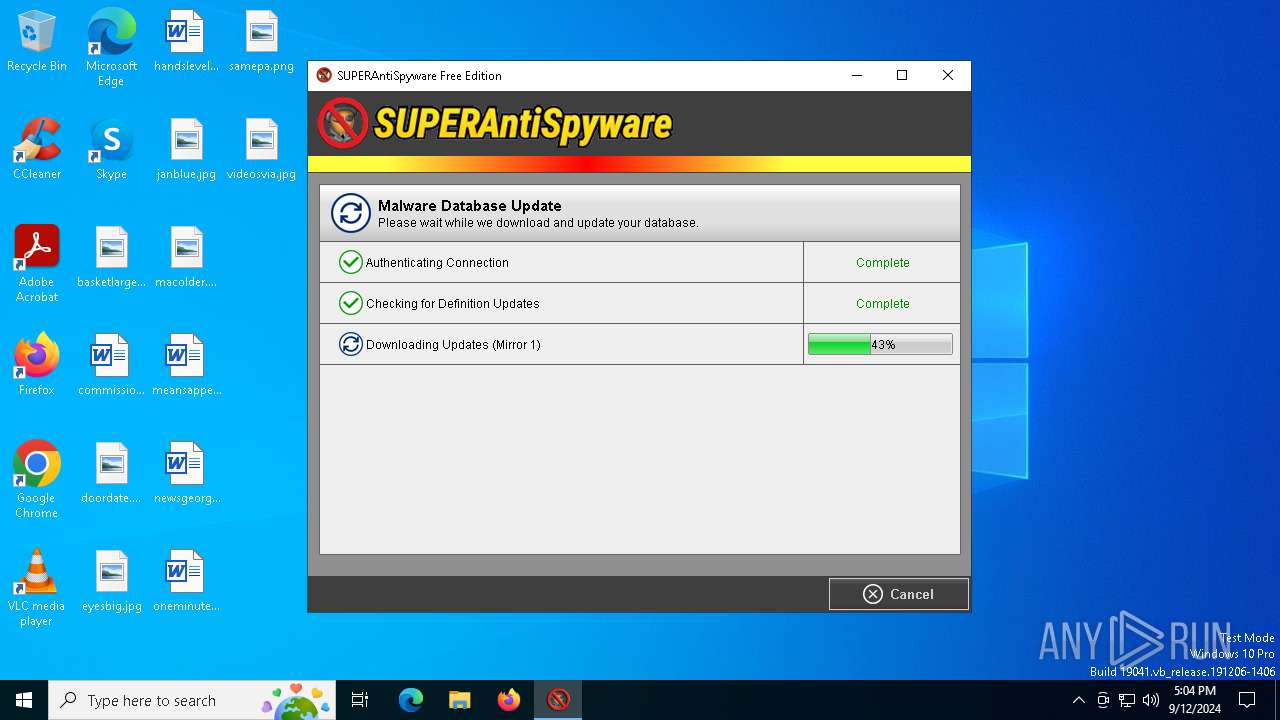
Task: Select the Google Chrome desktop shortcut
Action: tap(37, 480)
